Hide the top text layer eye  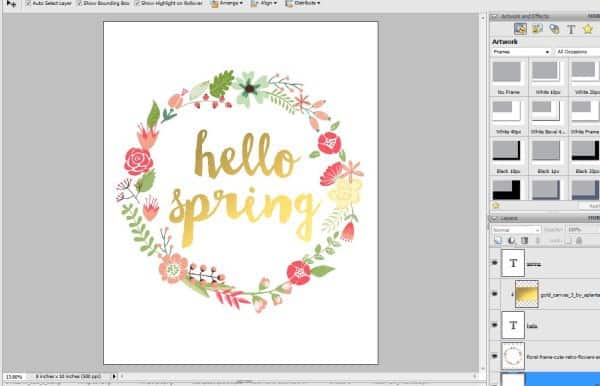point(494,263)
